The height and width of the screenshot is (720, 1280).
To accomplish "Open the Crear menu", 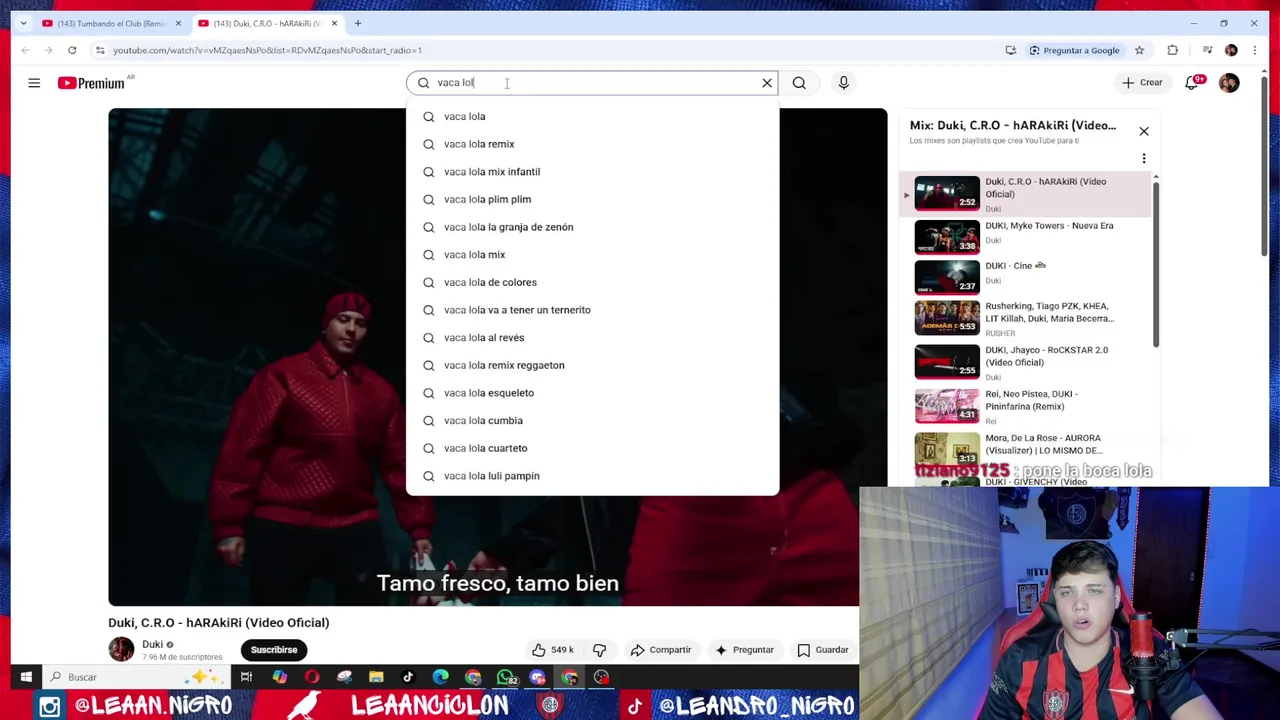I will pos(1142,83).
